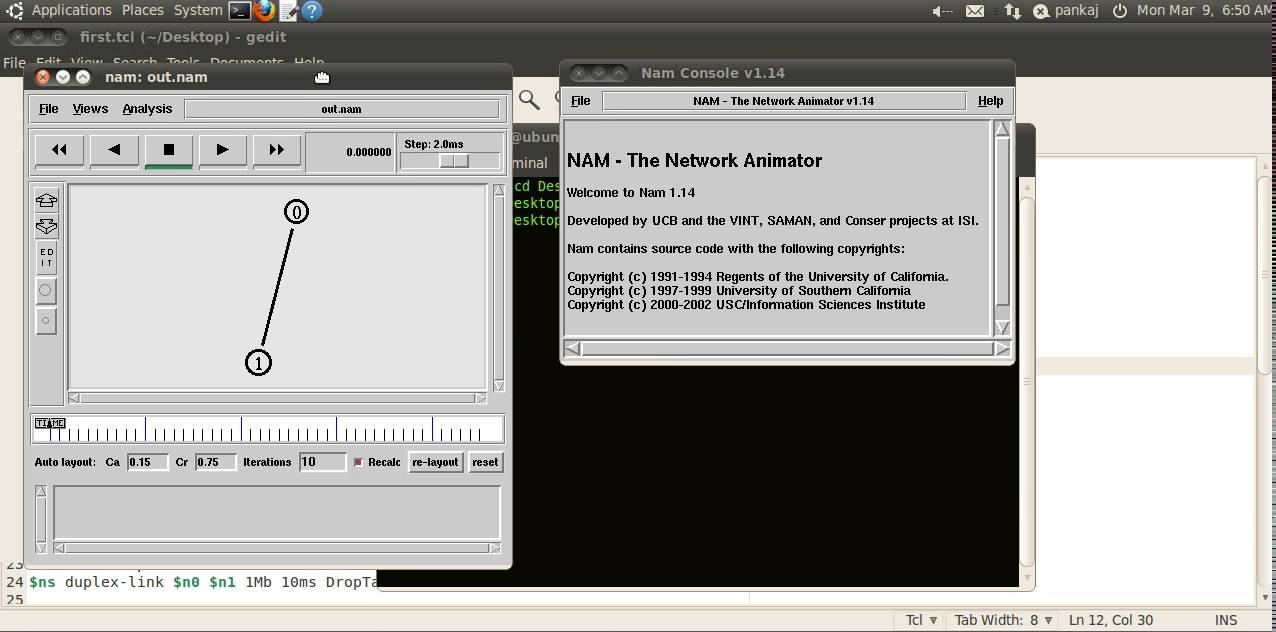Click the EDIT tool button in nam
1276x632 pixels.
46,258
